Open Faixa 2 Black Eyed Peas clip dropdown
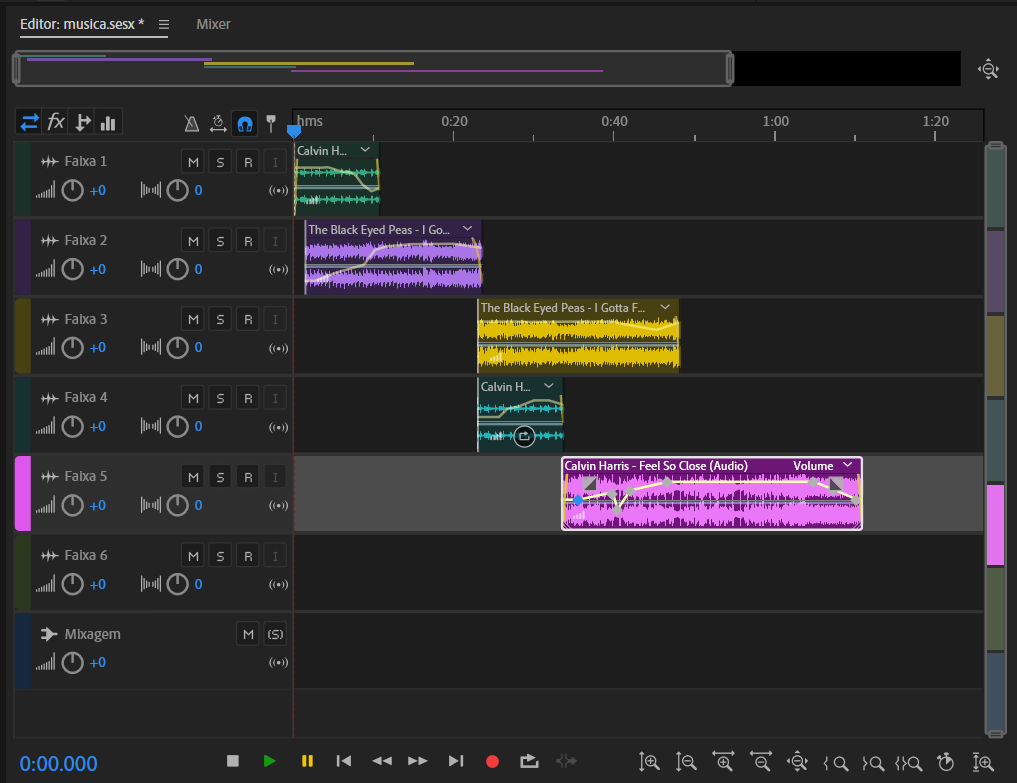 coord(467,229)
